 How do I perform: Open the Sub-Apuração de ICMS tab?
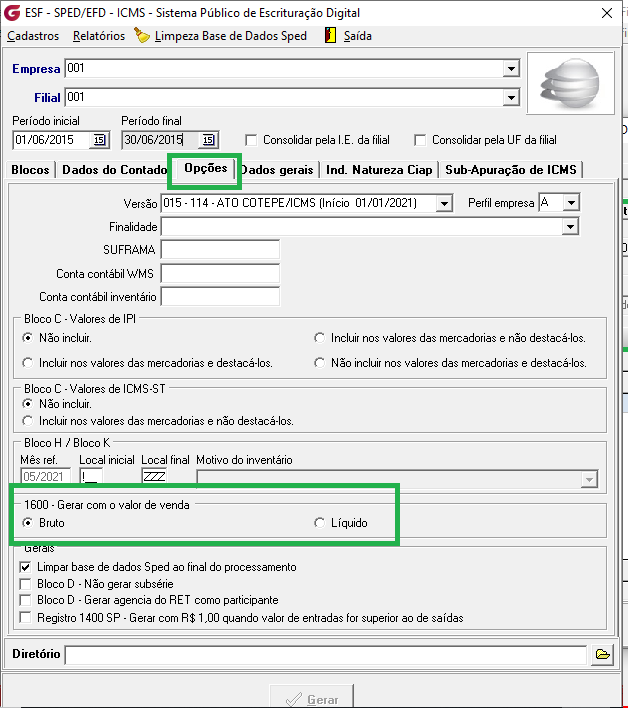tap(511, 170)
